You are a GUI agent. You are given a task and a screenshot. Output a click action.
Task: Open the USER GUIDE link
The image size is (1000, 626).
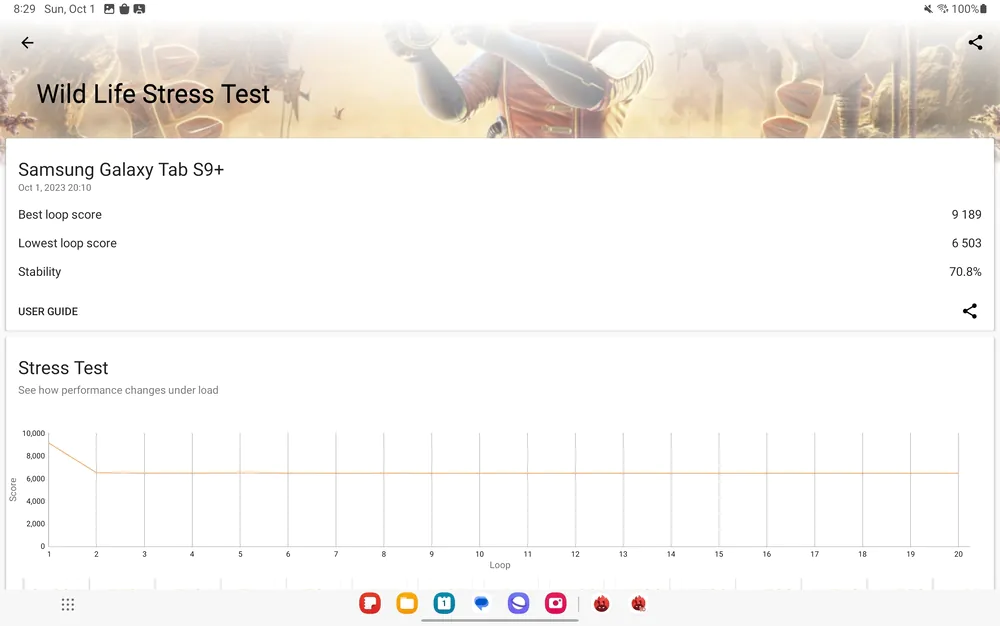click(x=48, y=312)
